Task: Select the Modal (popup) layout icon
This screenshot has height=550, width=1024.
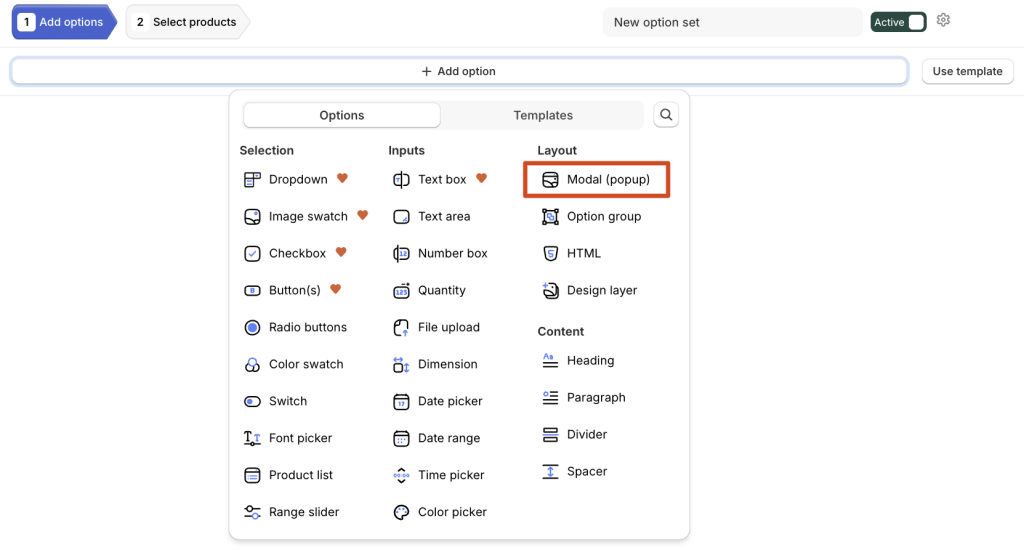Action: click(550, 180)
